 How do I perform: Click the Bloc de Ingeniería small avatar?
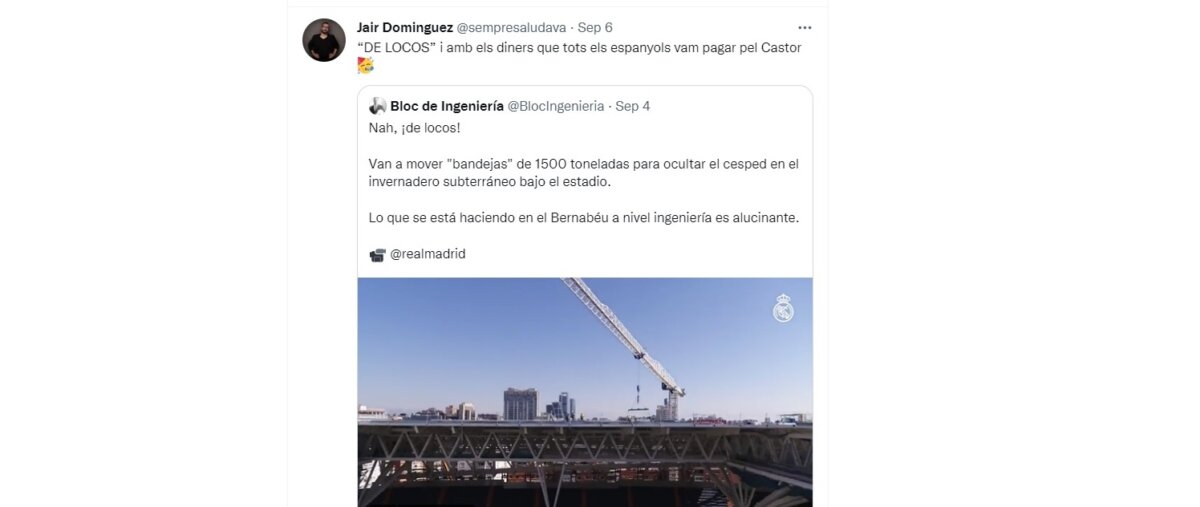tap(377, 106)
